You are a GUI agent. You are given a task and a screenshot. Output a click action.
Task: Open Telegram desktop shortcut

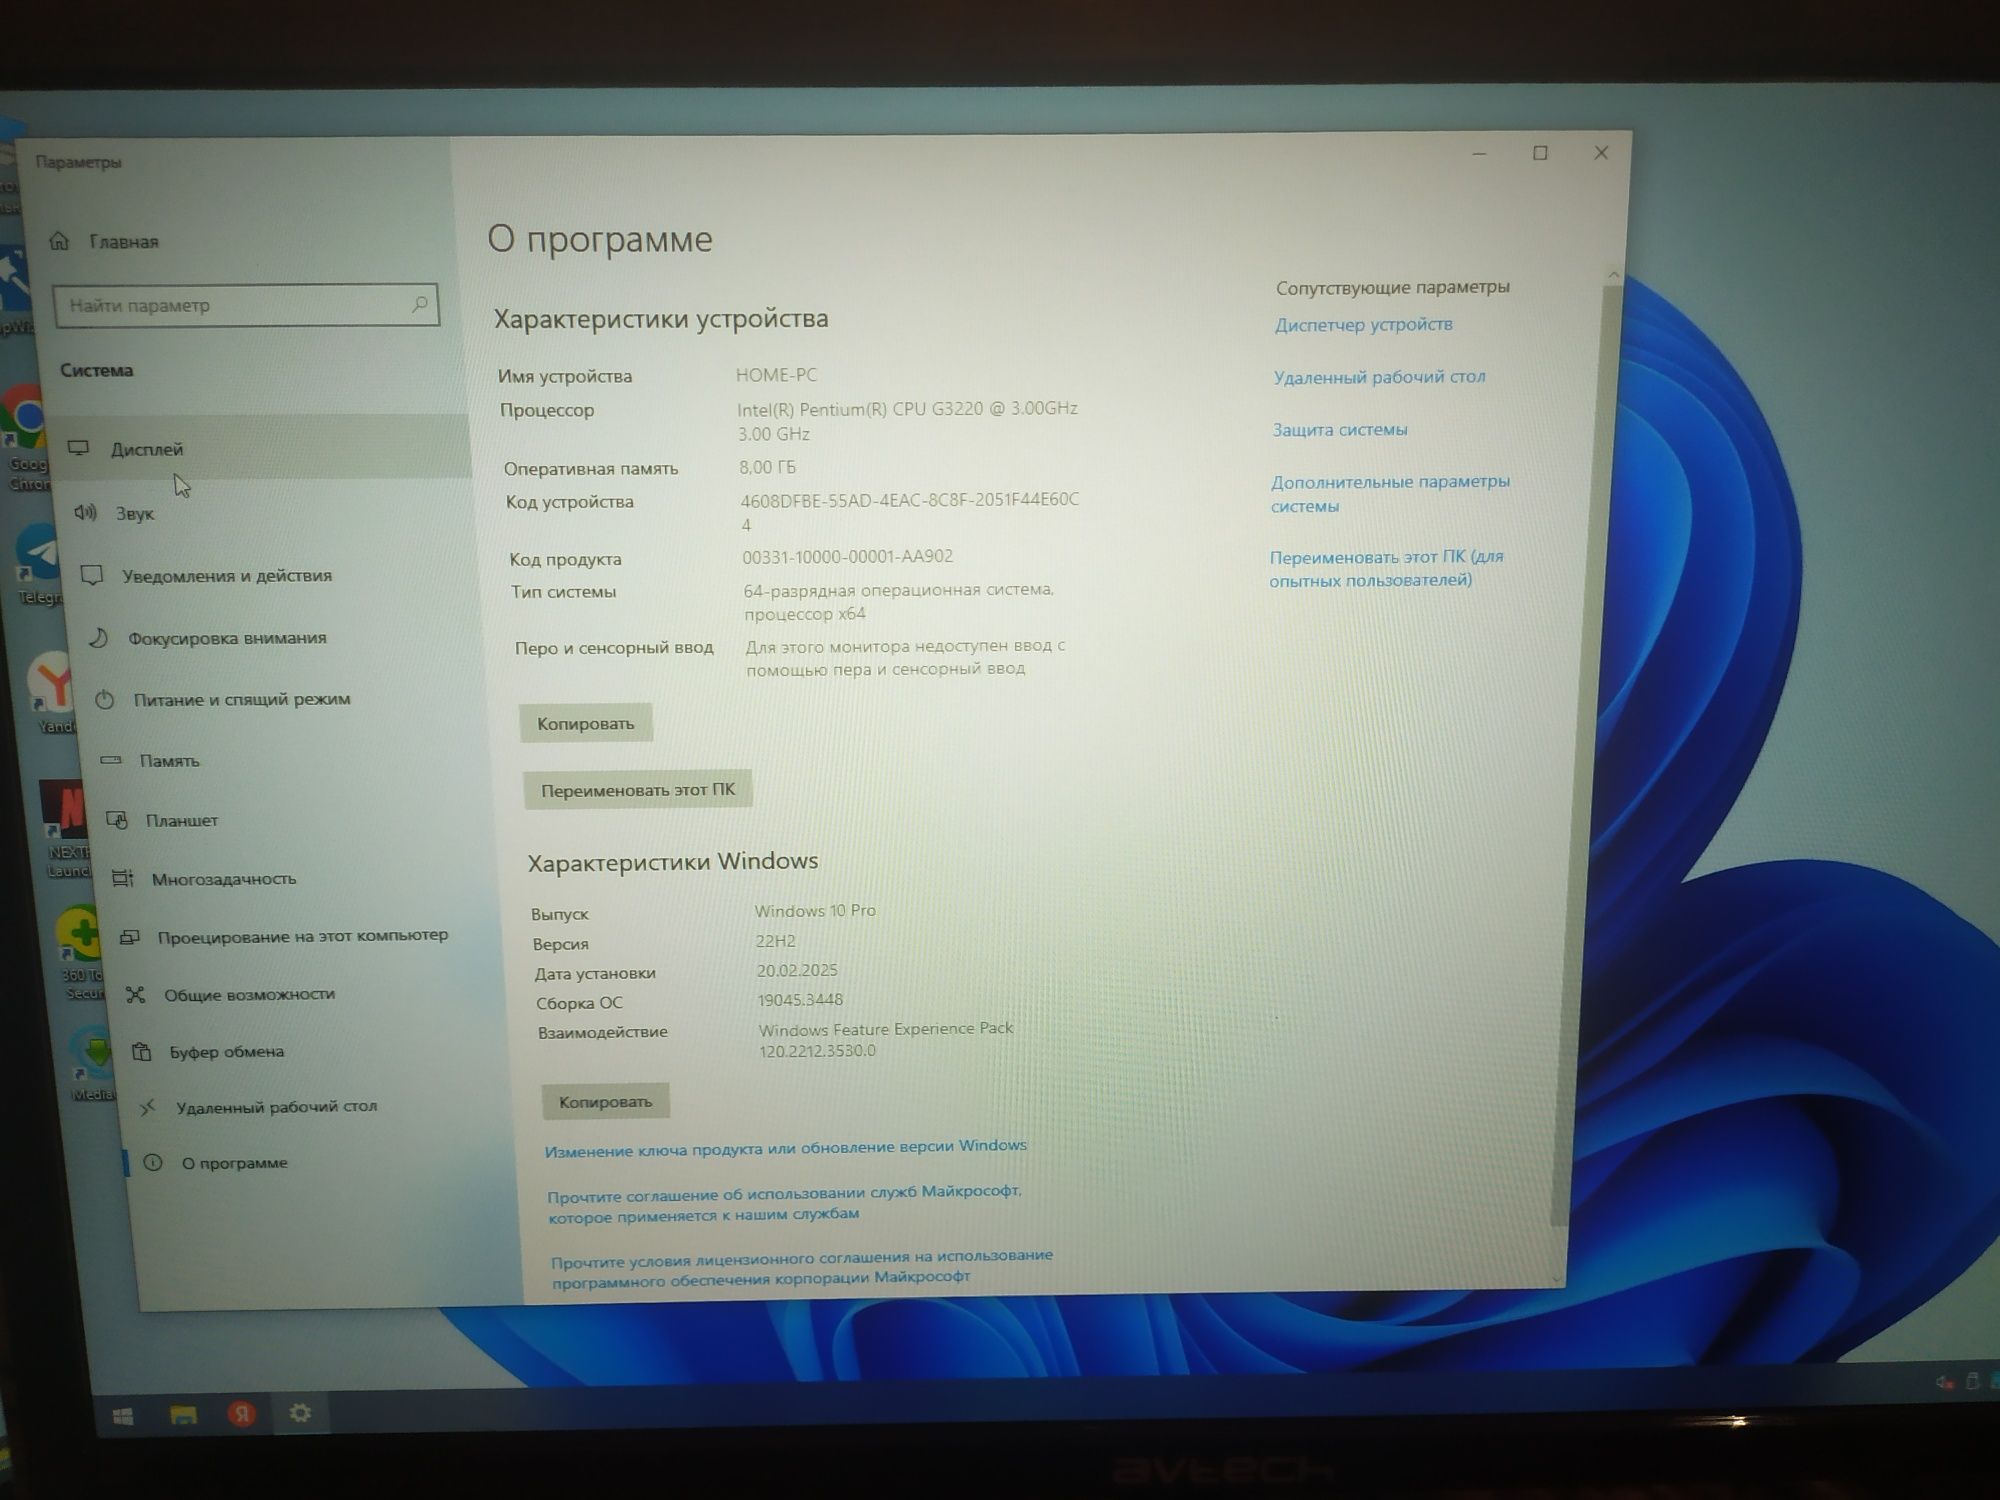click(x=38, y=565)
